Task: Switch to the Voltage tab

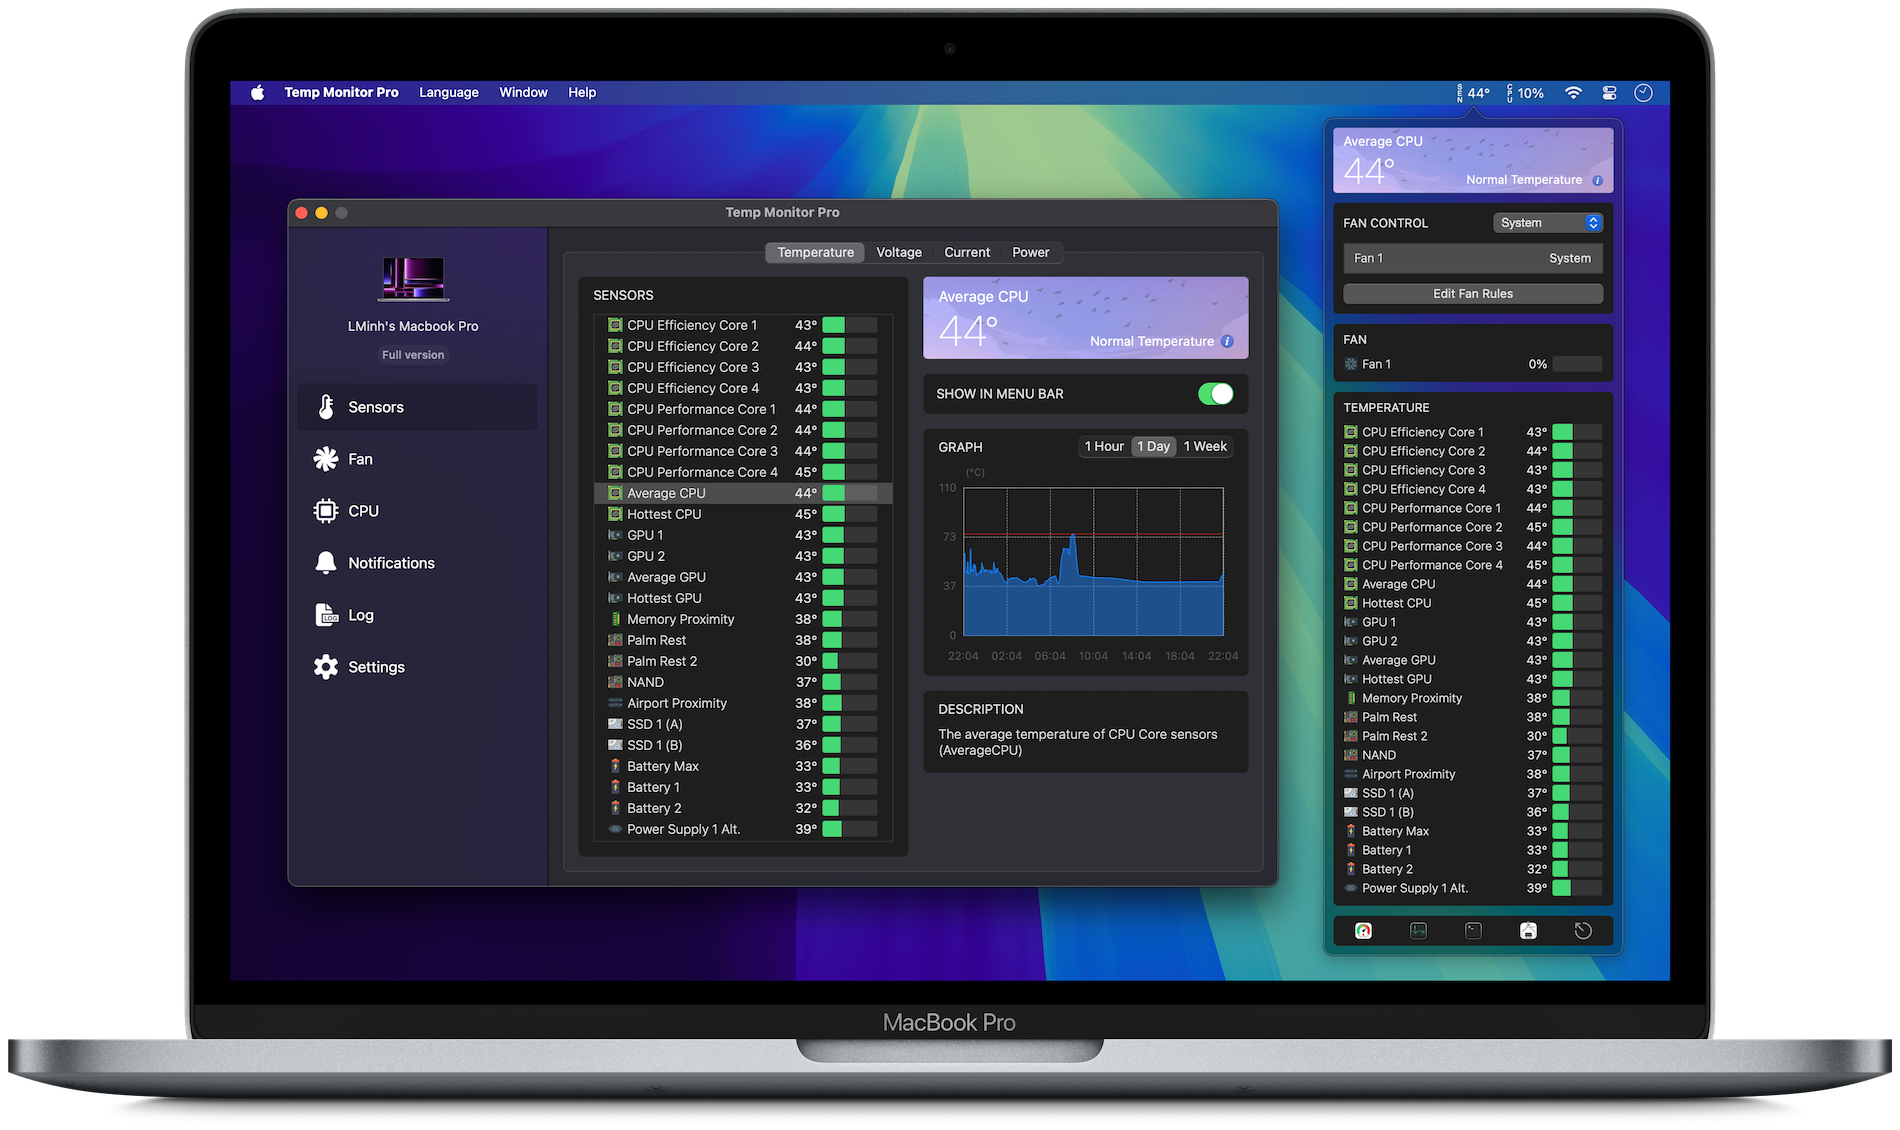Action: [x=899, y=253]
